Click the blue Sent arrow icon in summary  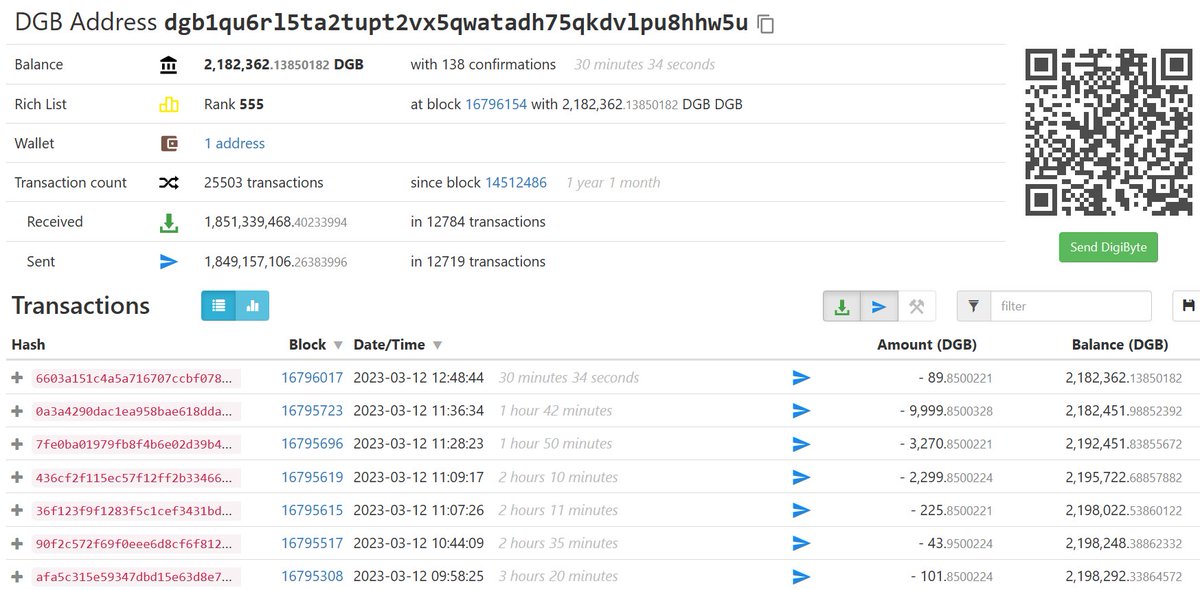(x=169, y=261)
